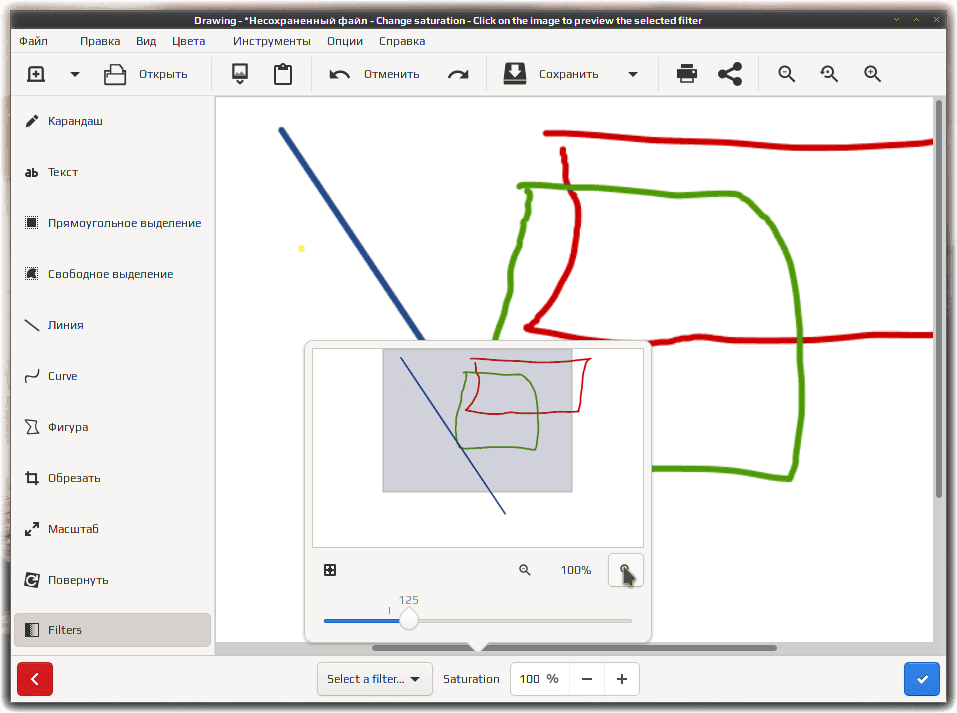Select the Свободное выделение tool
Screen dimensions: 957x713
pos(112,274)
